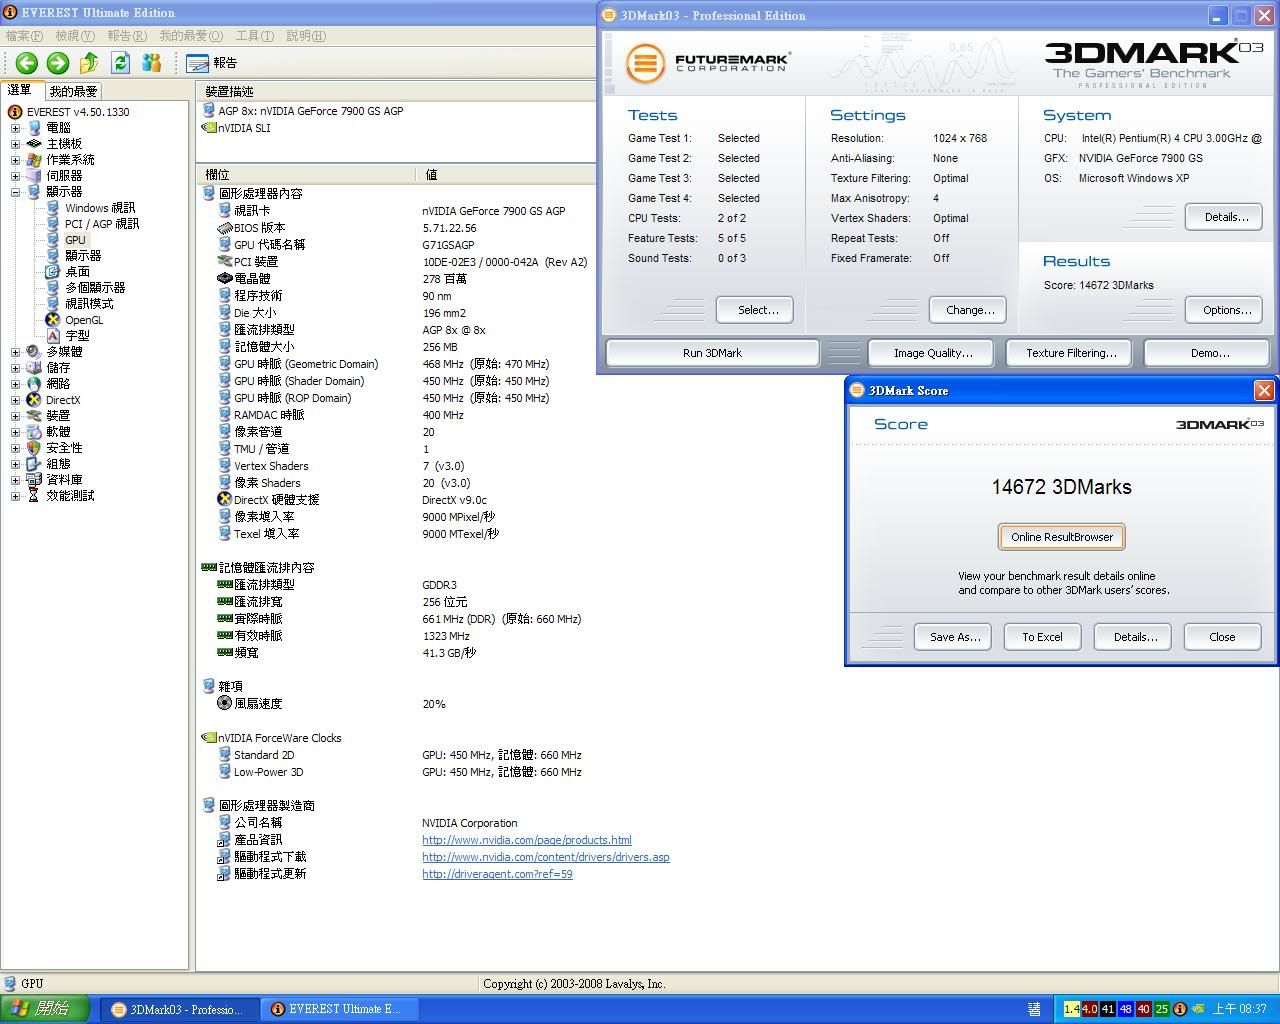The width and height of the screenshot is (1280, 1024).
Task: Click the 報告 report toolbar button
Action: [x=212, y=63]
